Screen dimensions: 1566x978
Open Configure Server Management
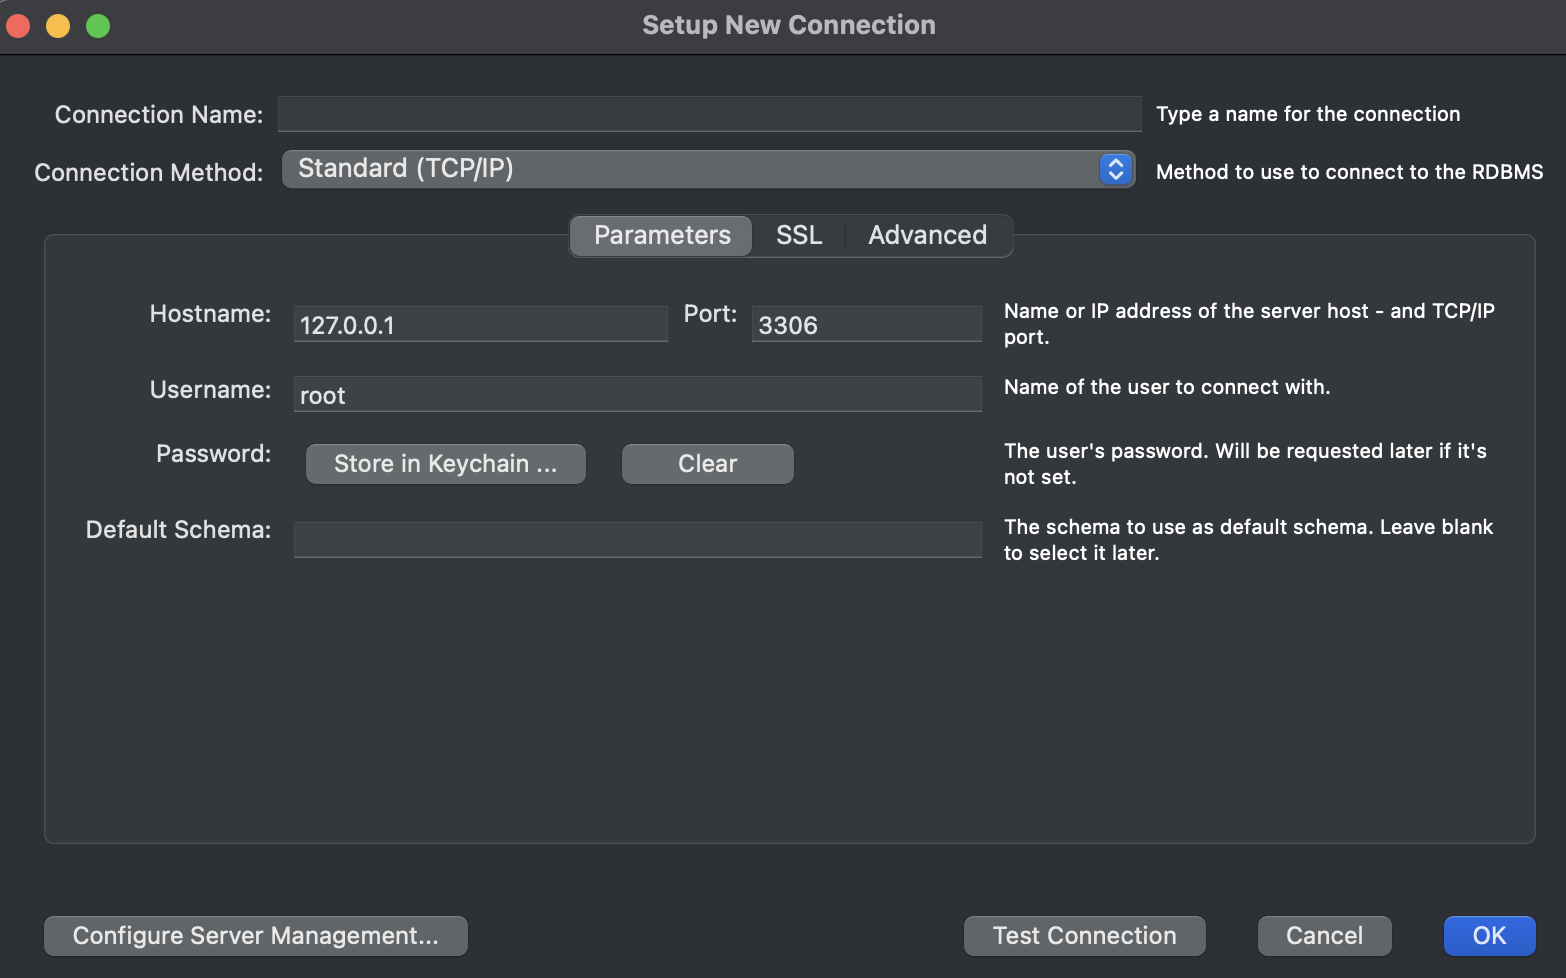pos(256,936)
